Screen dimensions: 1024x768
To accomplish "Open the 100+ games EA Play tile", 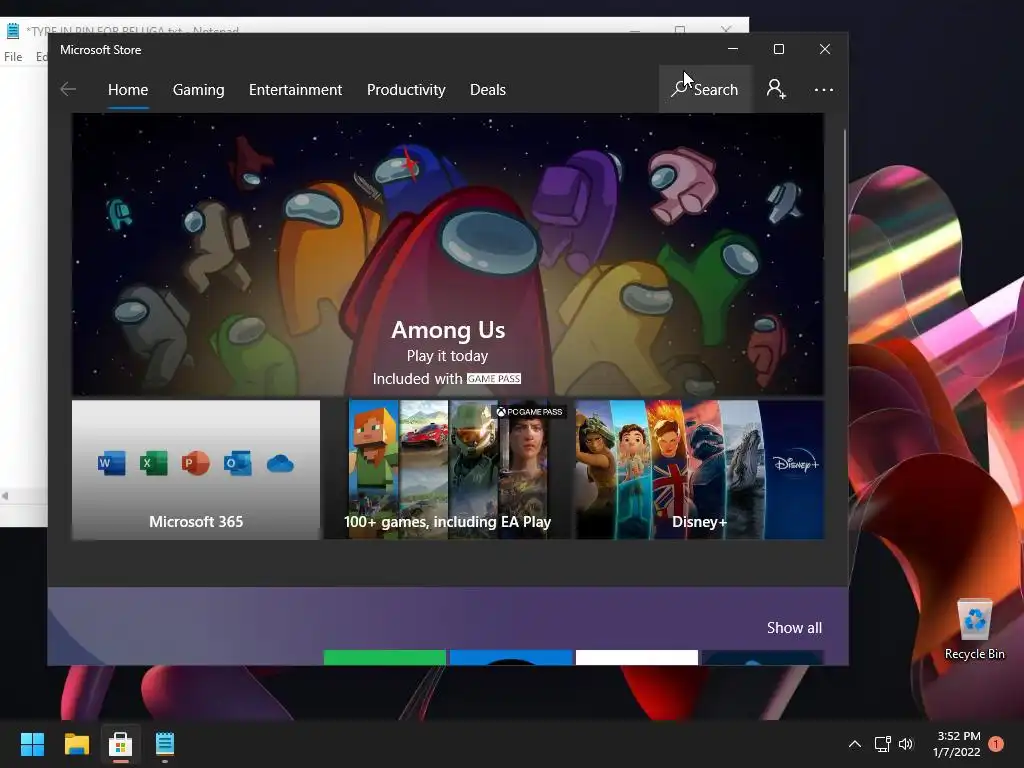I will [x=447, y=470].
